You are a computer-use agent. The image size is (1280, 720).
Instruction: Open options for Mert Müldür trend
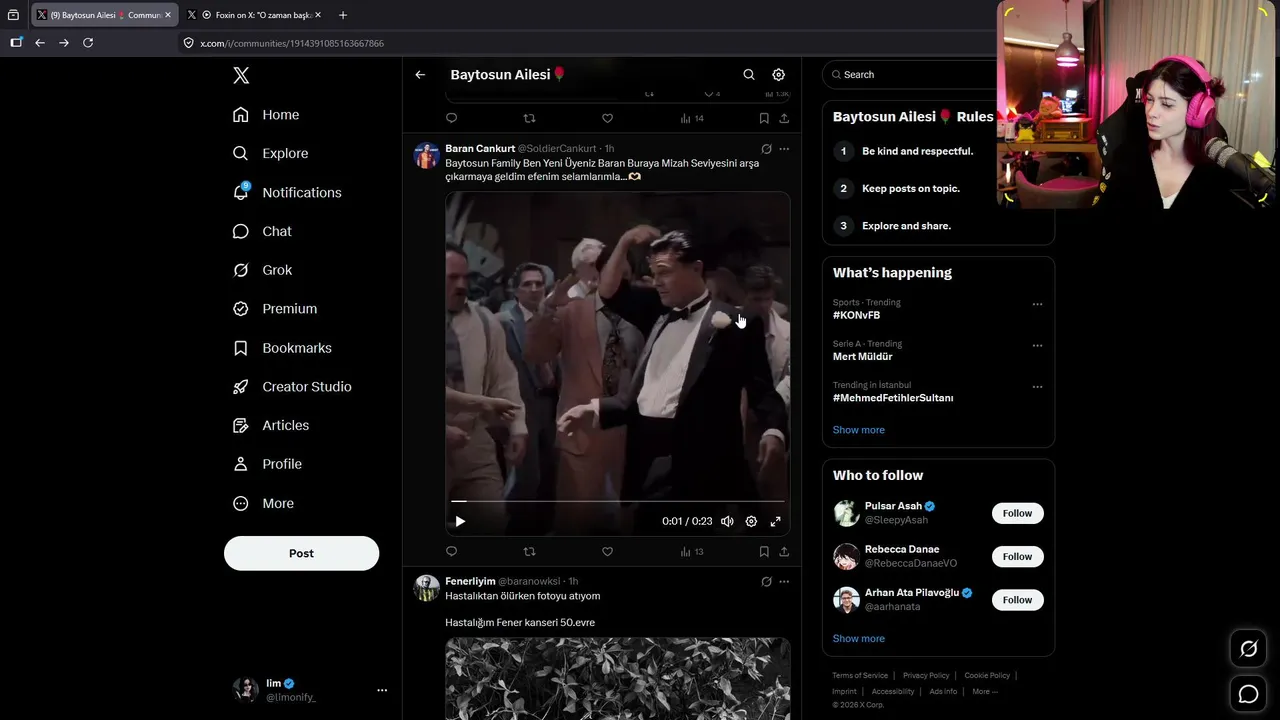[x=1037, y=345]
